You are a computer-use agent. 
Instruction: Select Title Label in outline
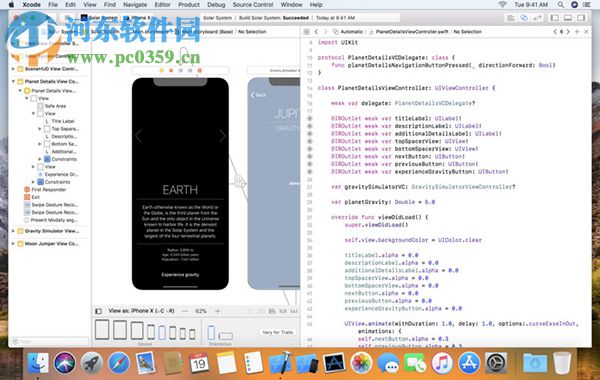tap(63, 121)
